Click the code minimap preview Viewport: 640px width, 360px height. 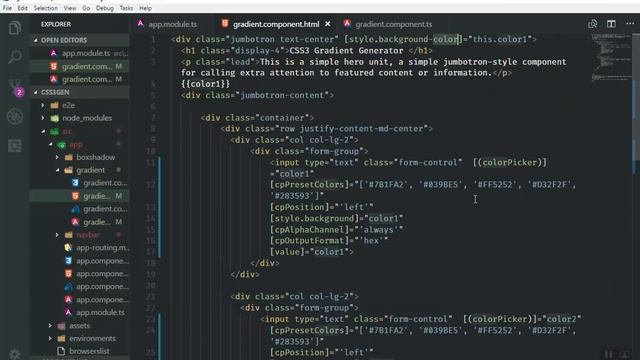tap(610, 57)
